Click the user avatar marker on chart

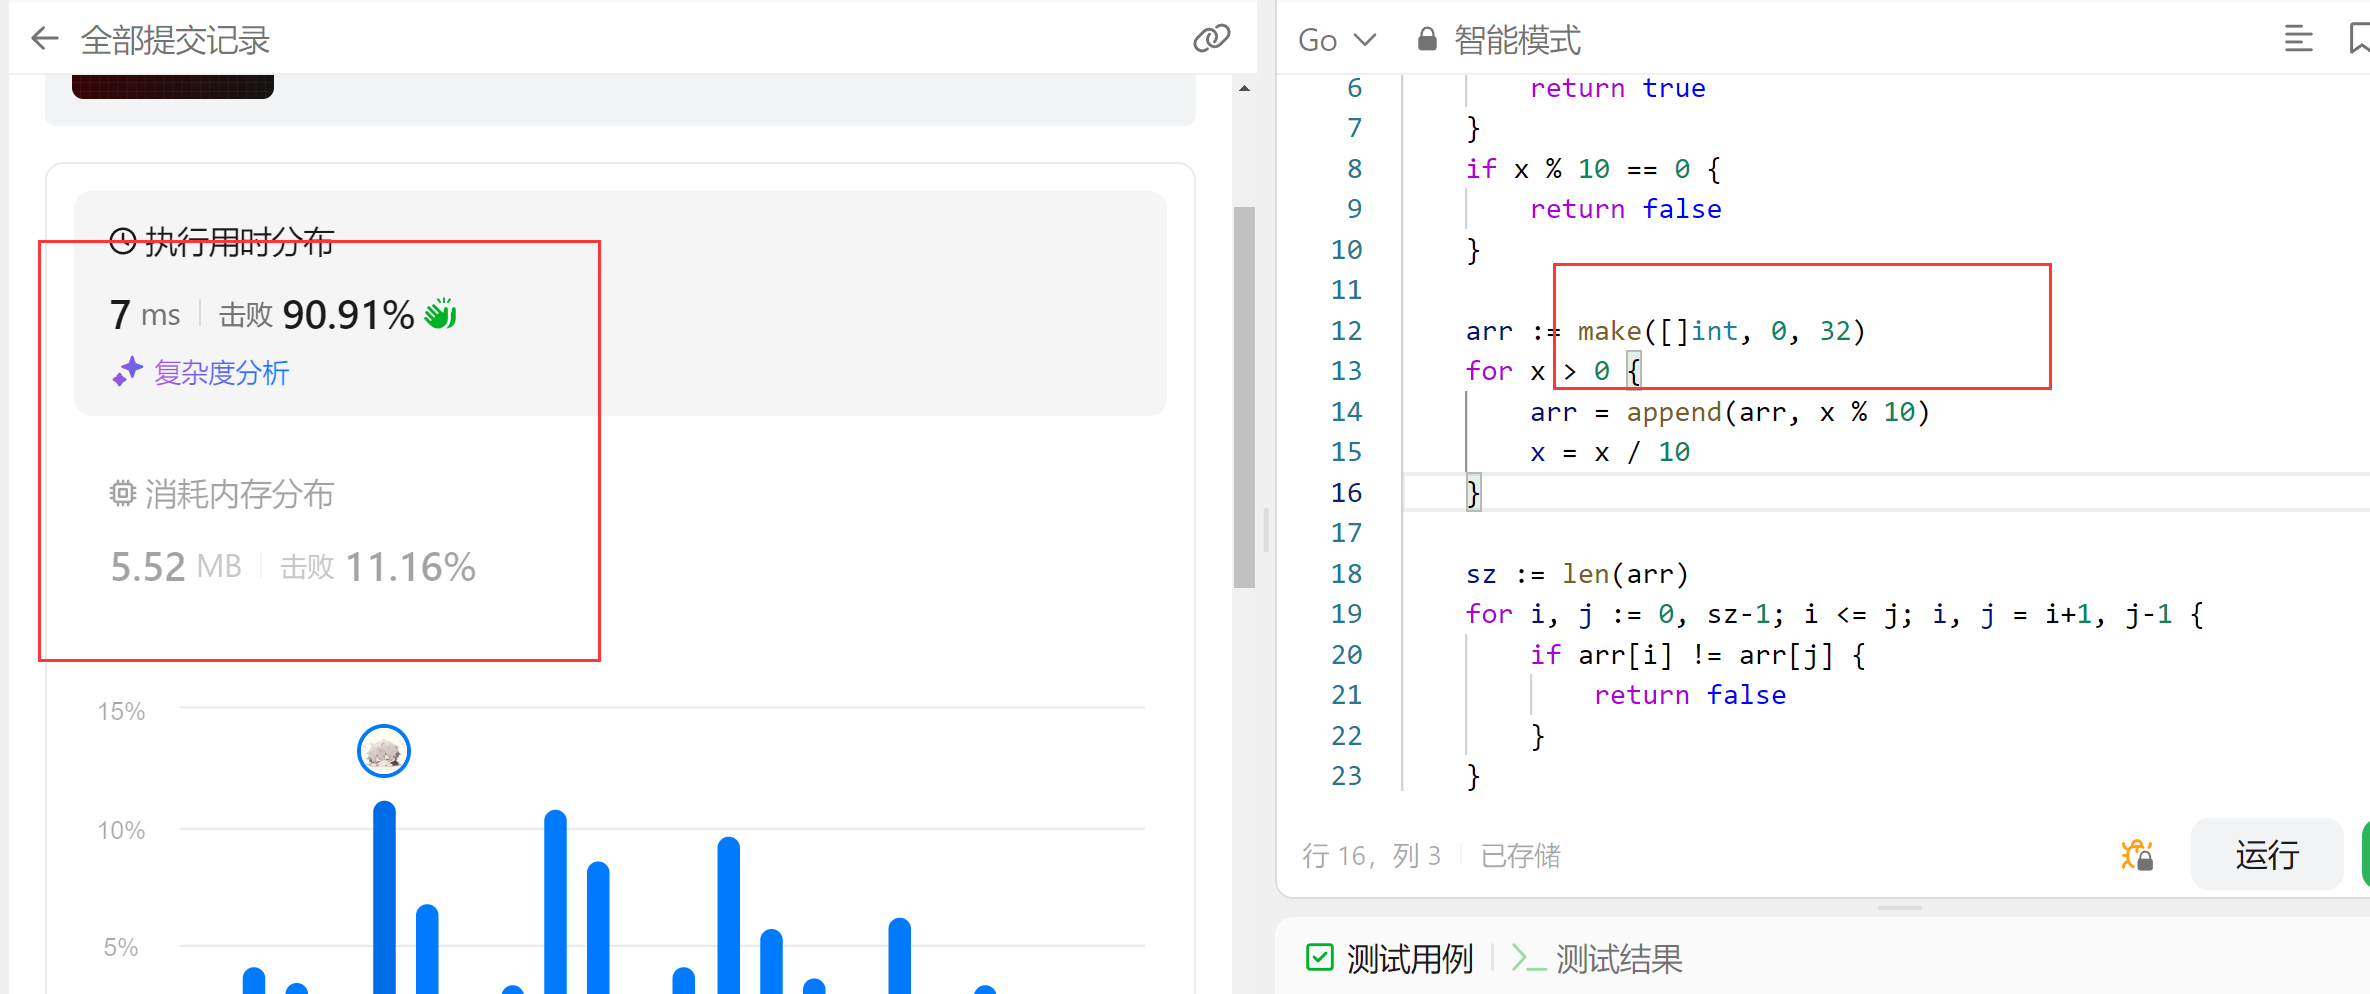[384, 751]
